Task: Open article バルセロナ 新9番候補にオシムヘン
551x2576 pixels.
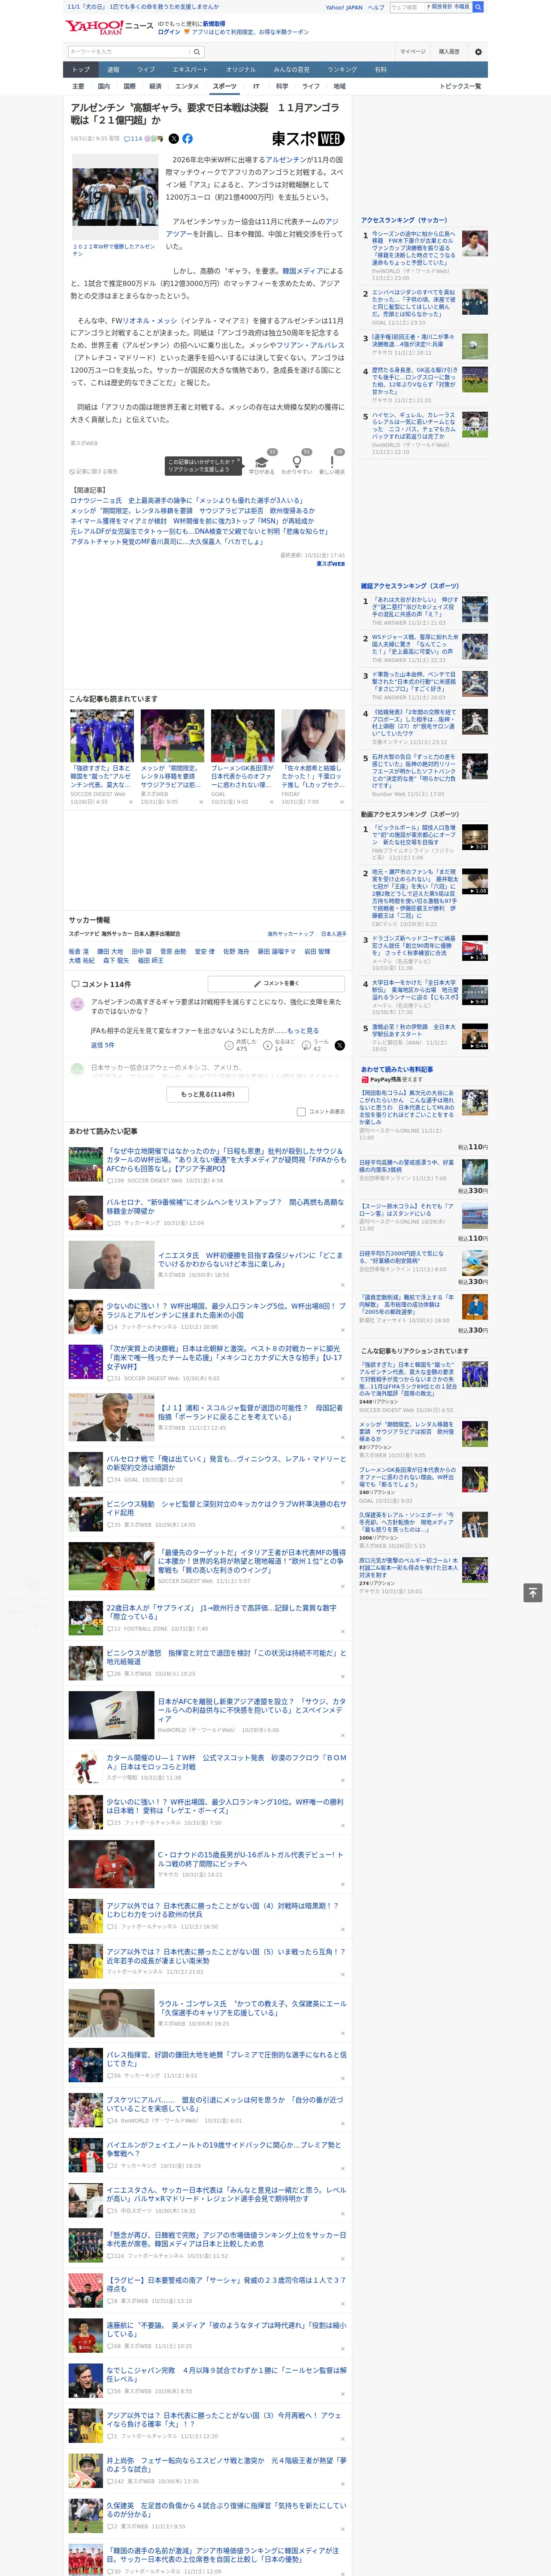Action: pos(225,1207)
